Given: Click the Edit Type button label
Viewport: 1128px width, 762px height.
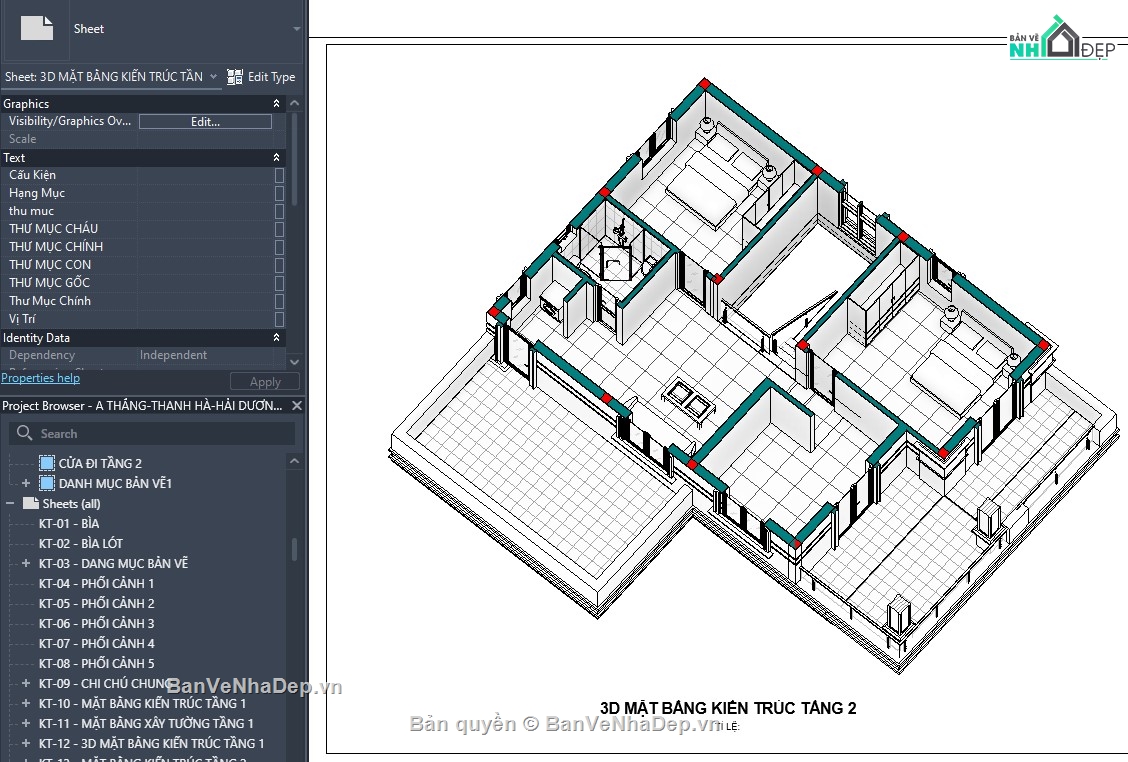Looking at the screenshot, I should (271, 77).
